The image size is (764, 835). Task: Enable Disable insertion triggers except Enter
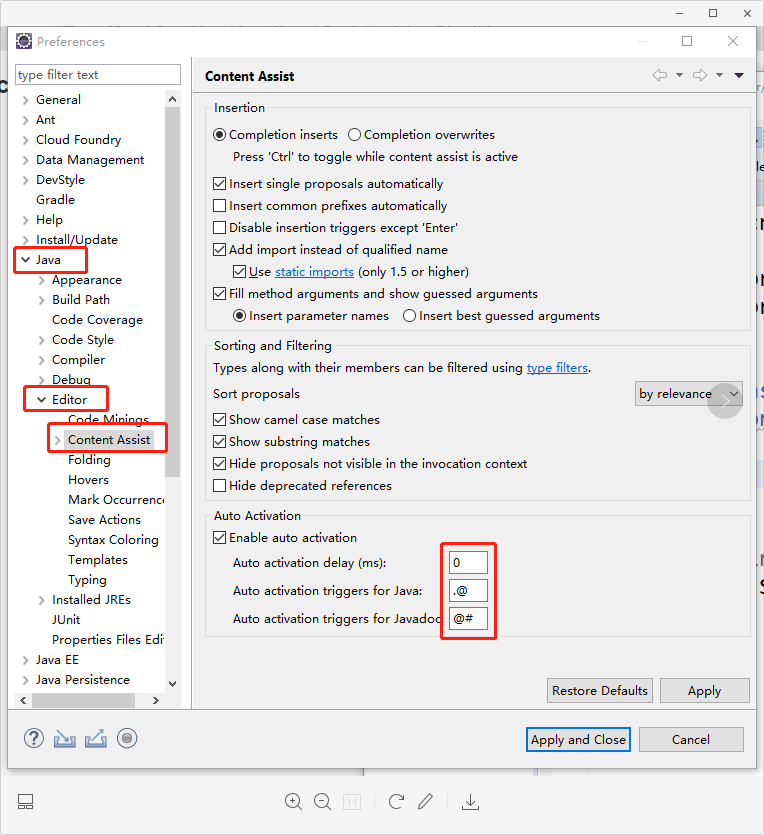tap(219, 227)
